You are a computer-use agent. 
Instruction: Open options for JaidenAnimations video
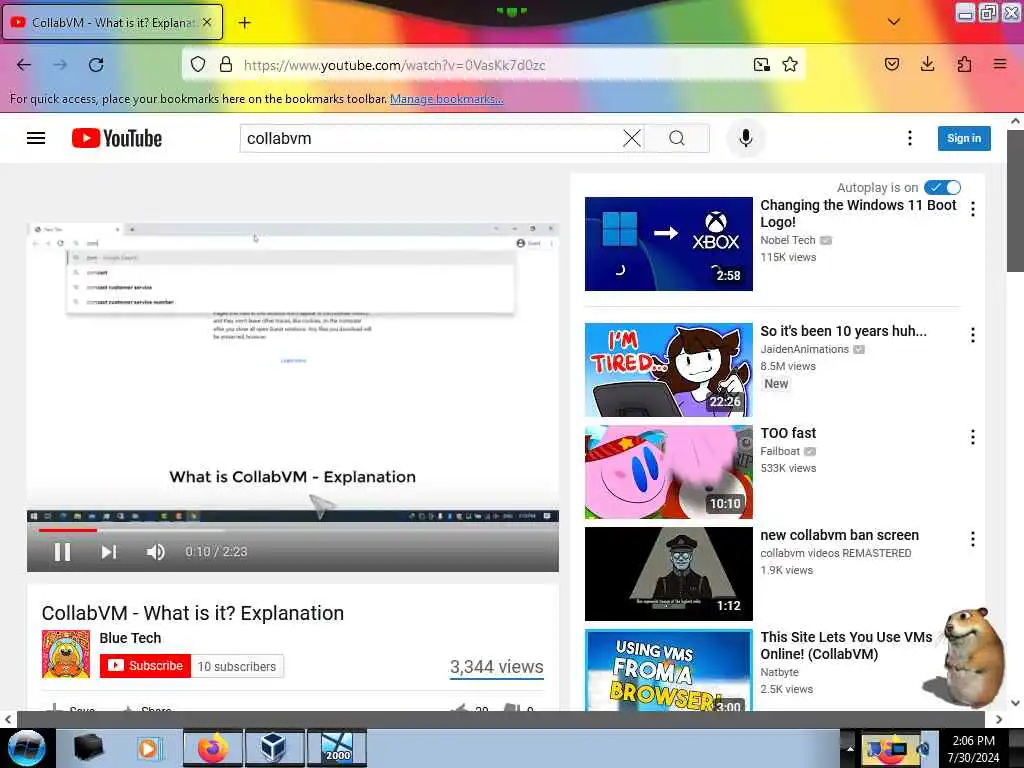tap(973, 335)
